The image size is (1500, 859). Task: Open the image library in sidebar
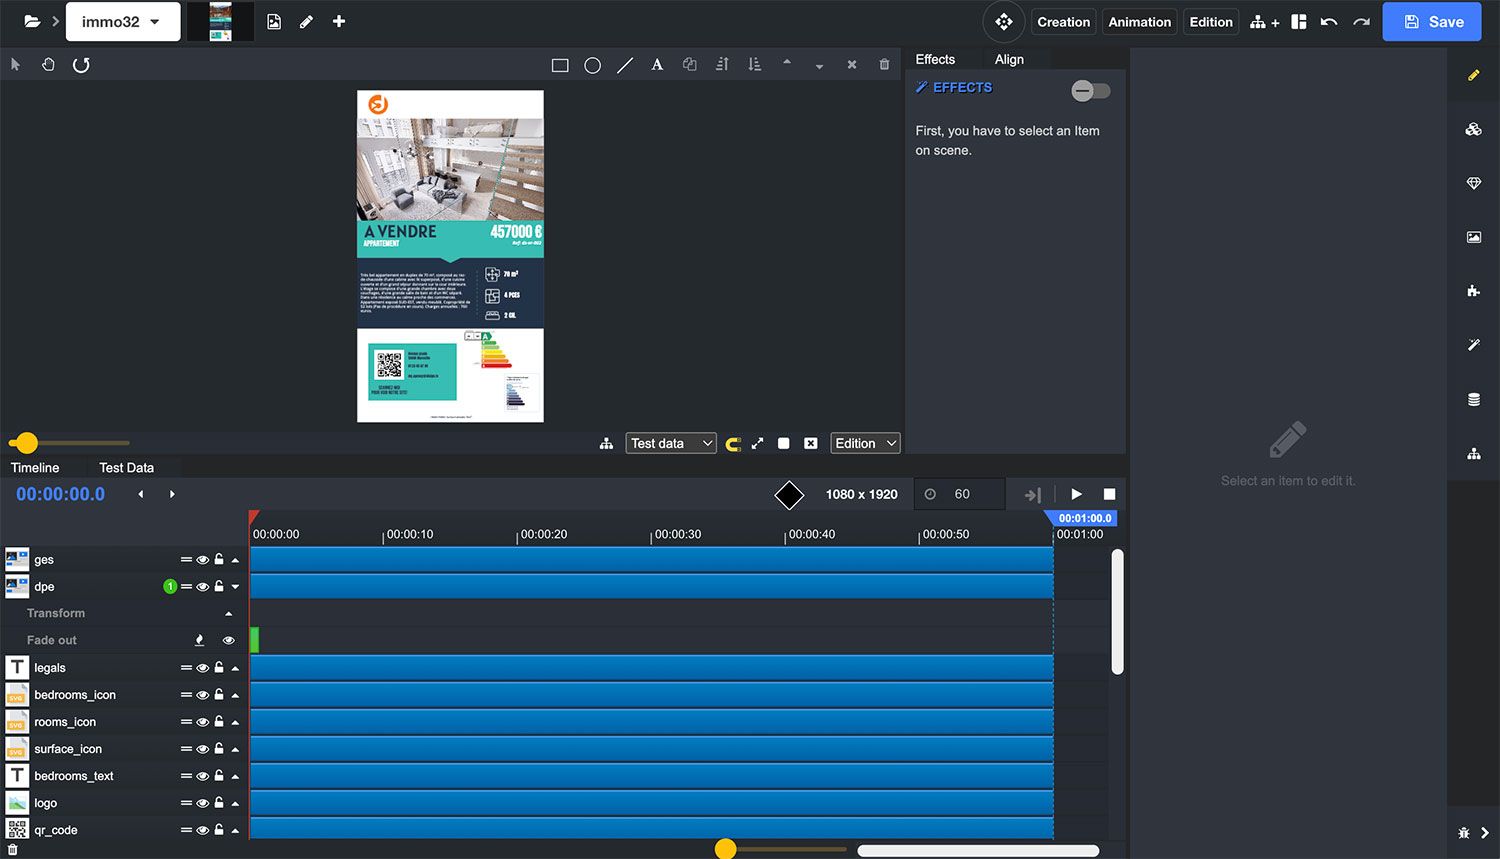(x=1473, y=237)
